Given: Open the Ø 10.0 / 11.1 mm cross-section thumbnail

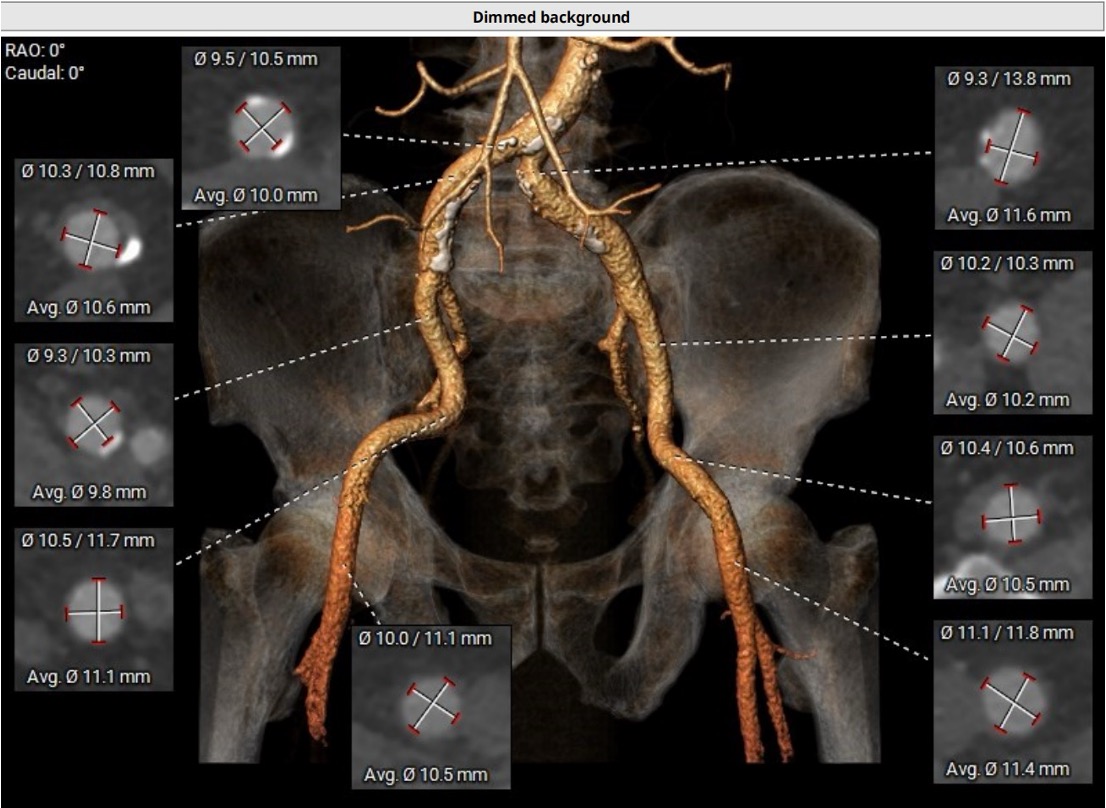Looking at the screenshot, I should [x=431, y=706].
